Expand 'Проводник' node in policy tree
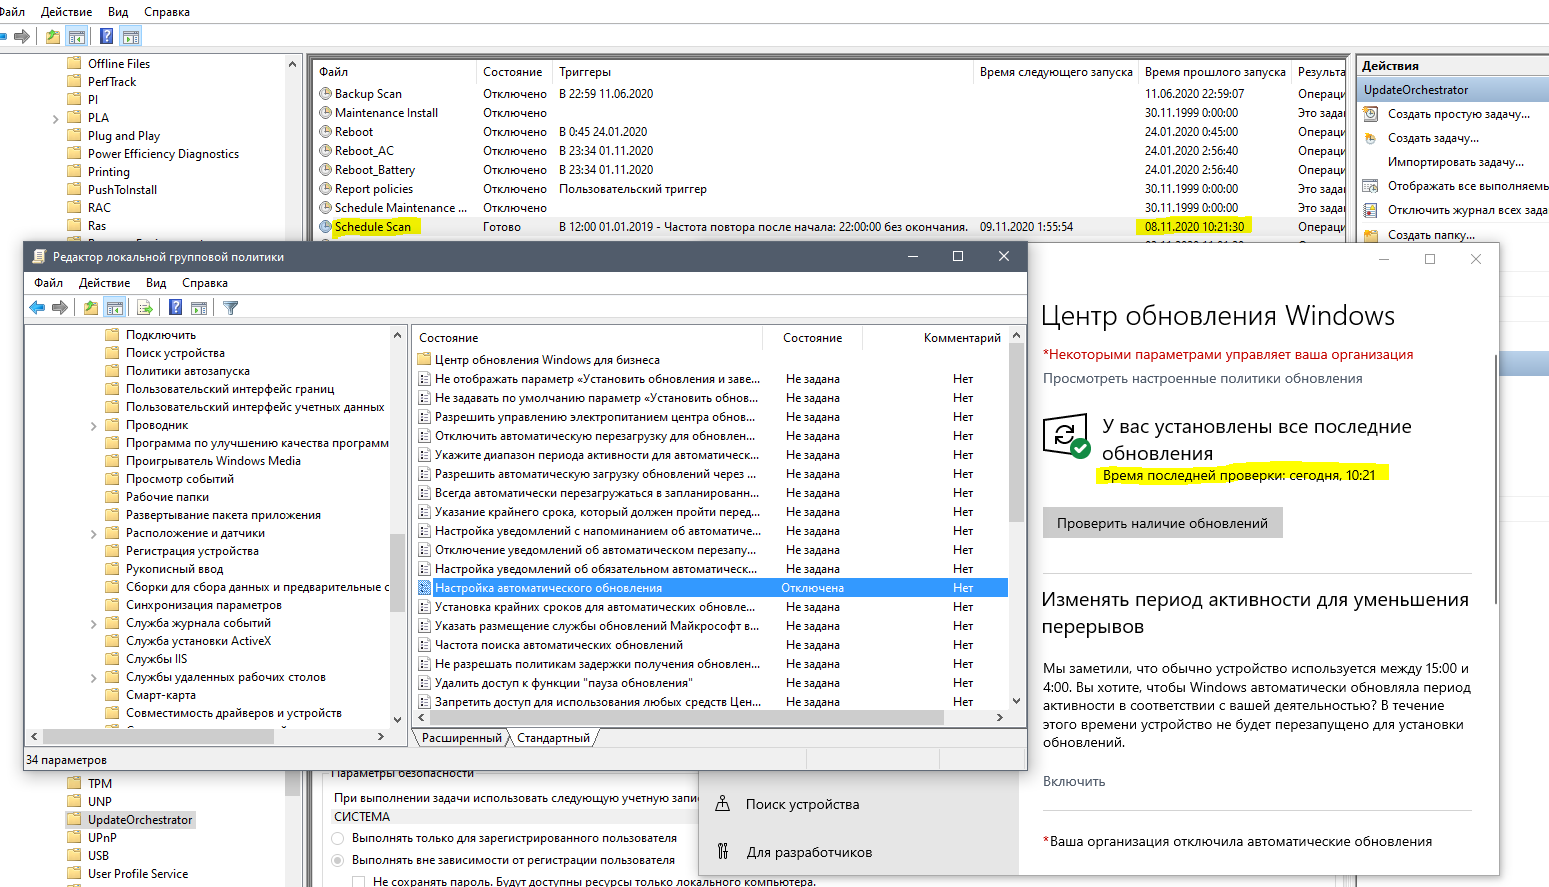The width and height of the screenshot is (1549, 887). pos(94,426)
